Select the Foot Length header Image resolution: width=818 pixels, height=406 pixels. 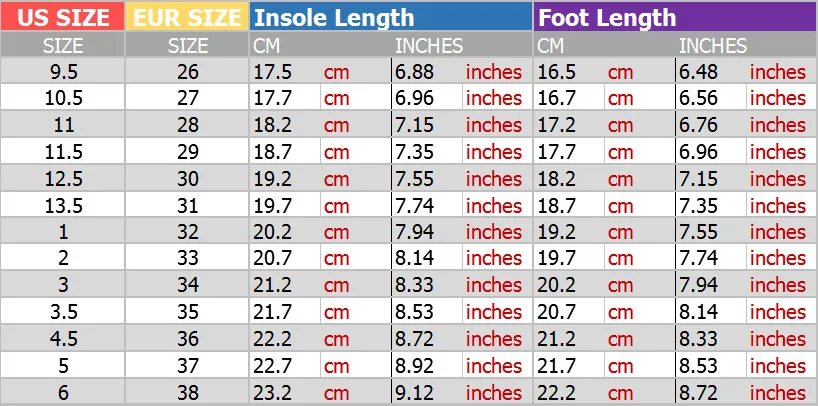(x=675, y=17)
